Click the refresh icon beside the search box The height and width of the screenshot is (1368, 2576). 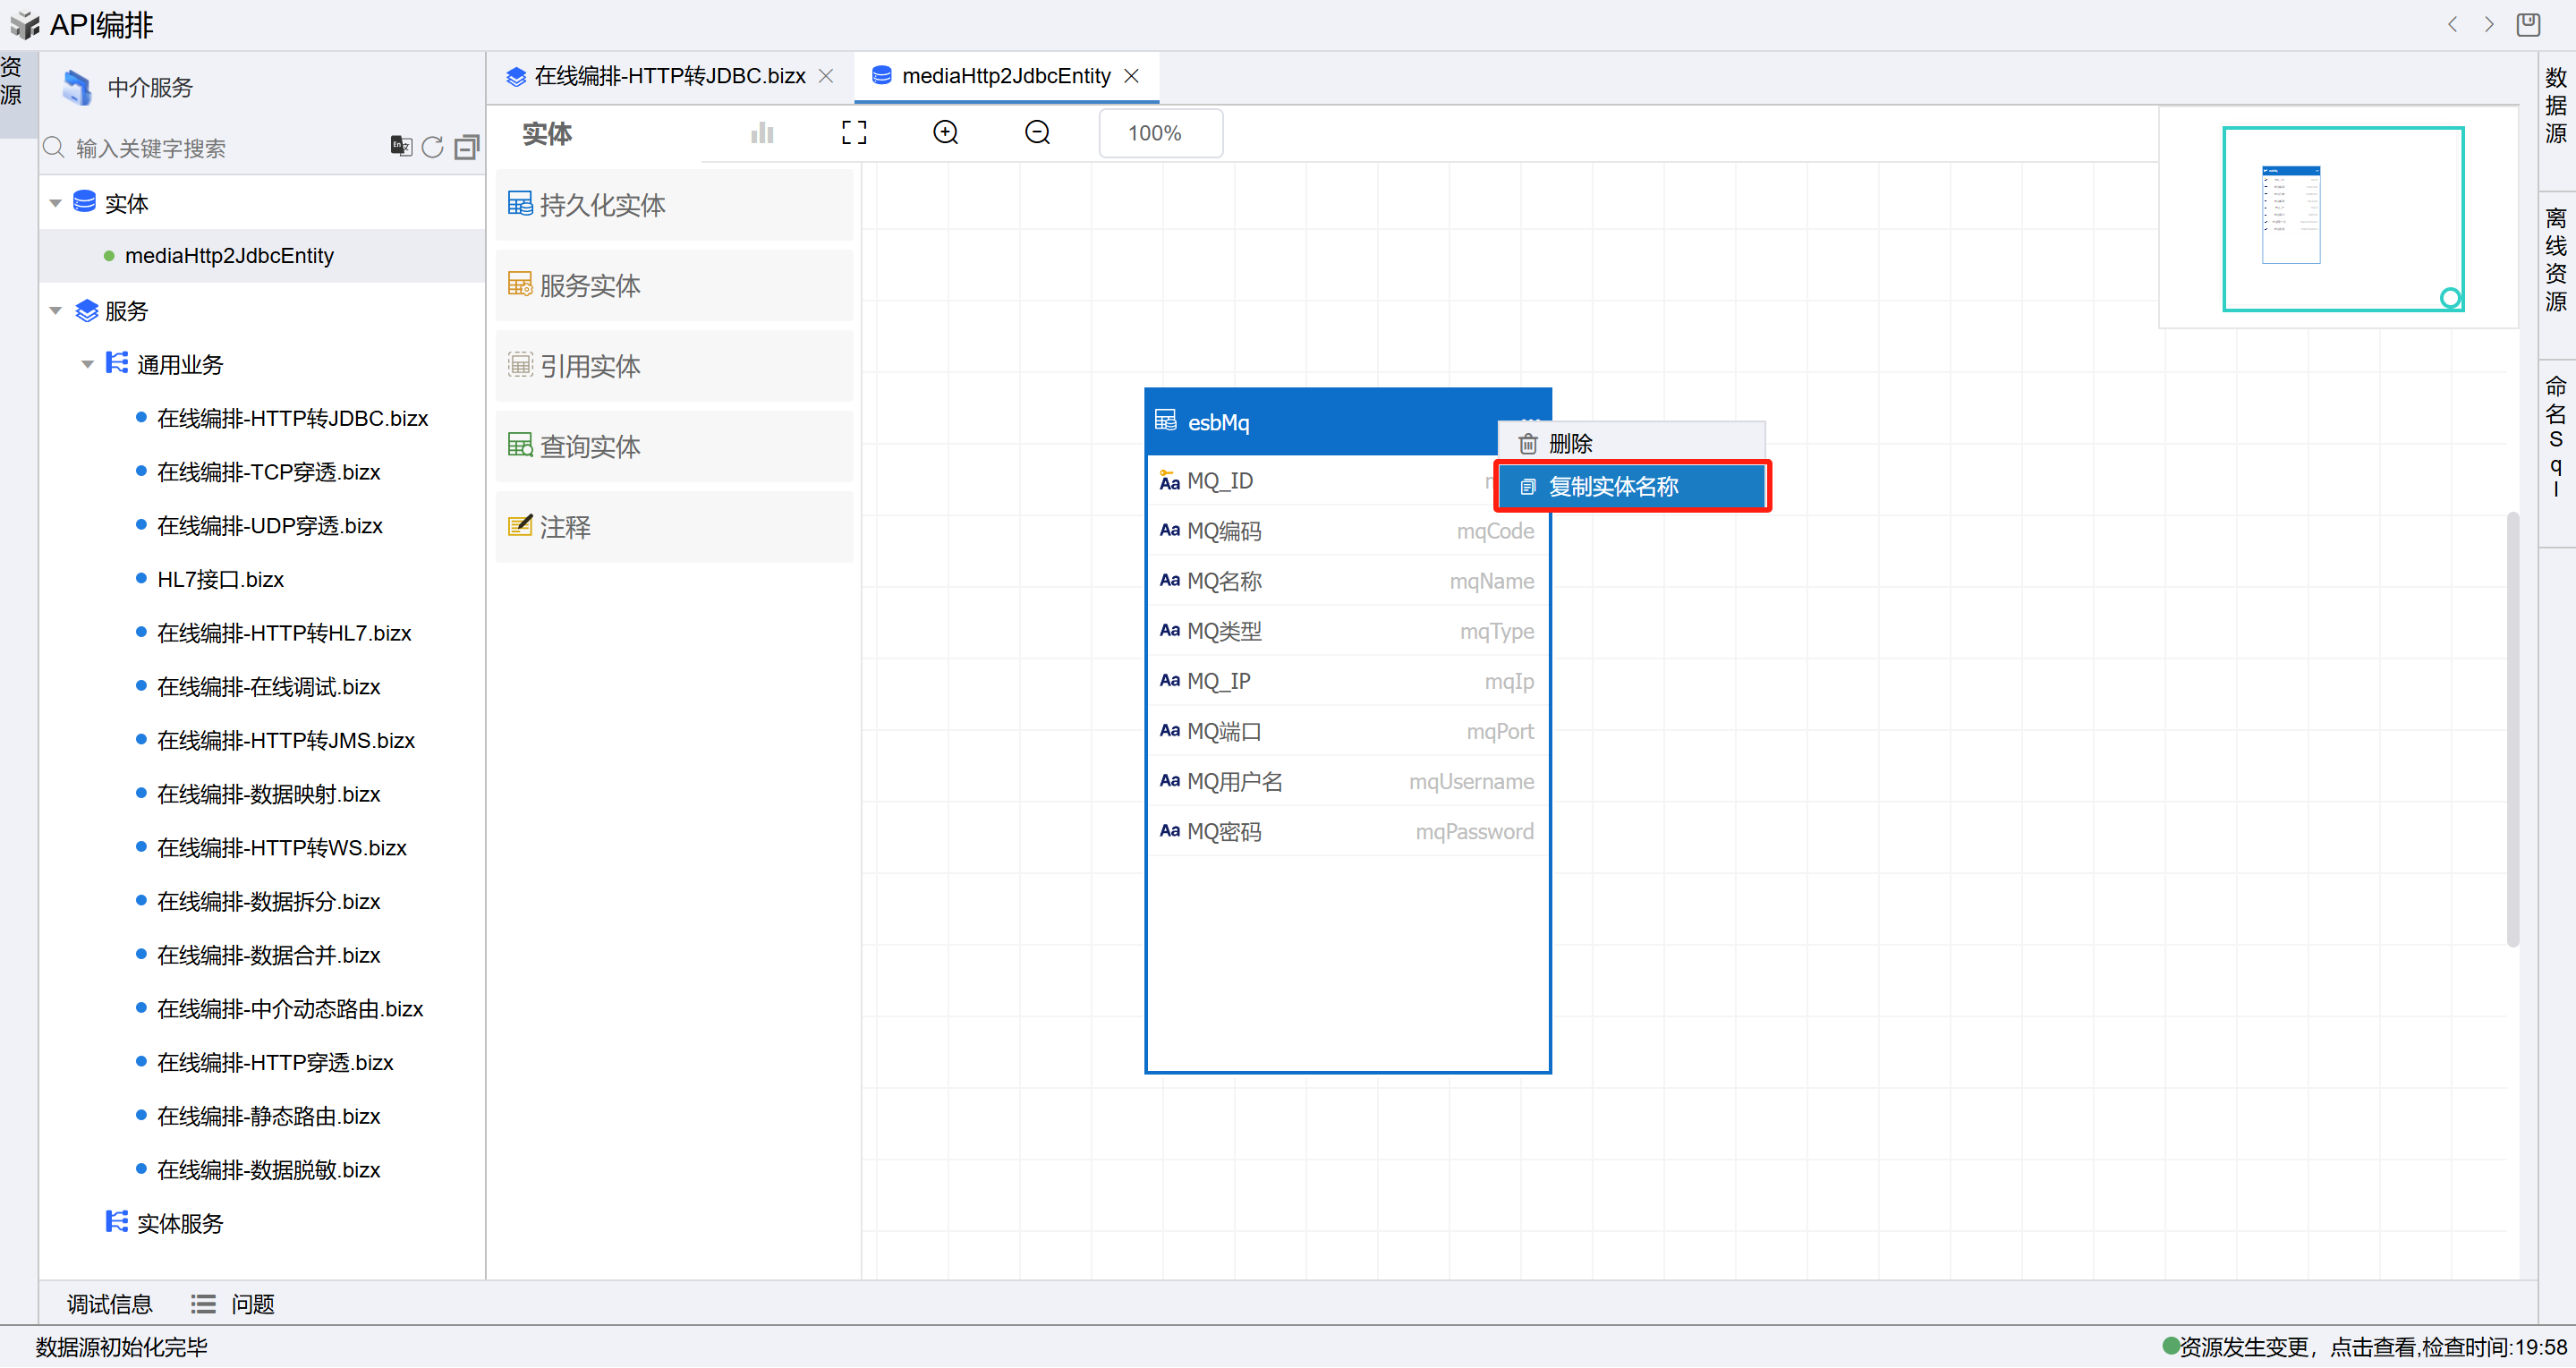coord(432,148)
